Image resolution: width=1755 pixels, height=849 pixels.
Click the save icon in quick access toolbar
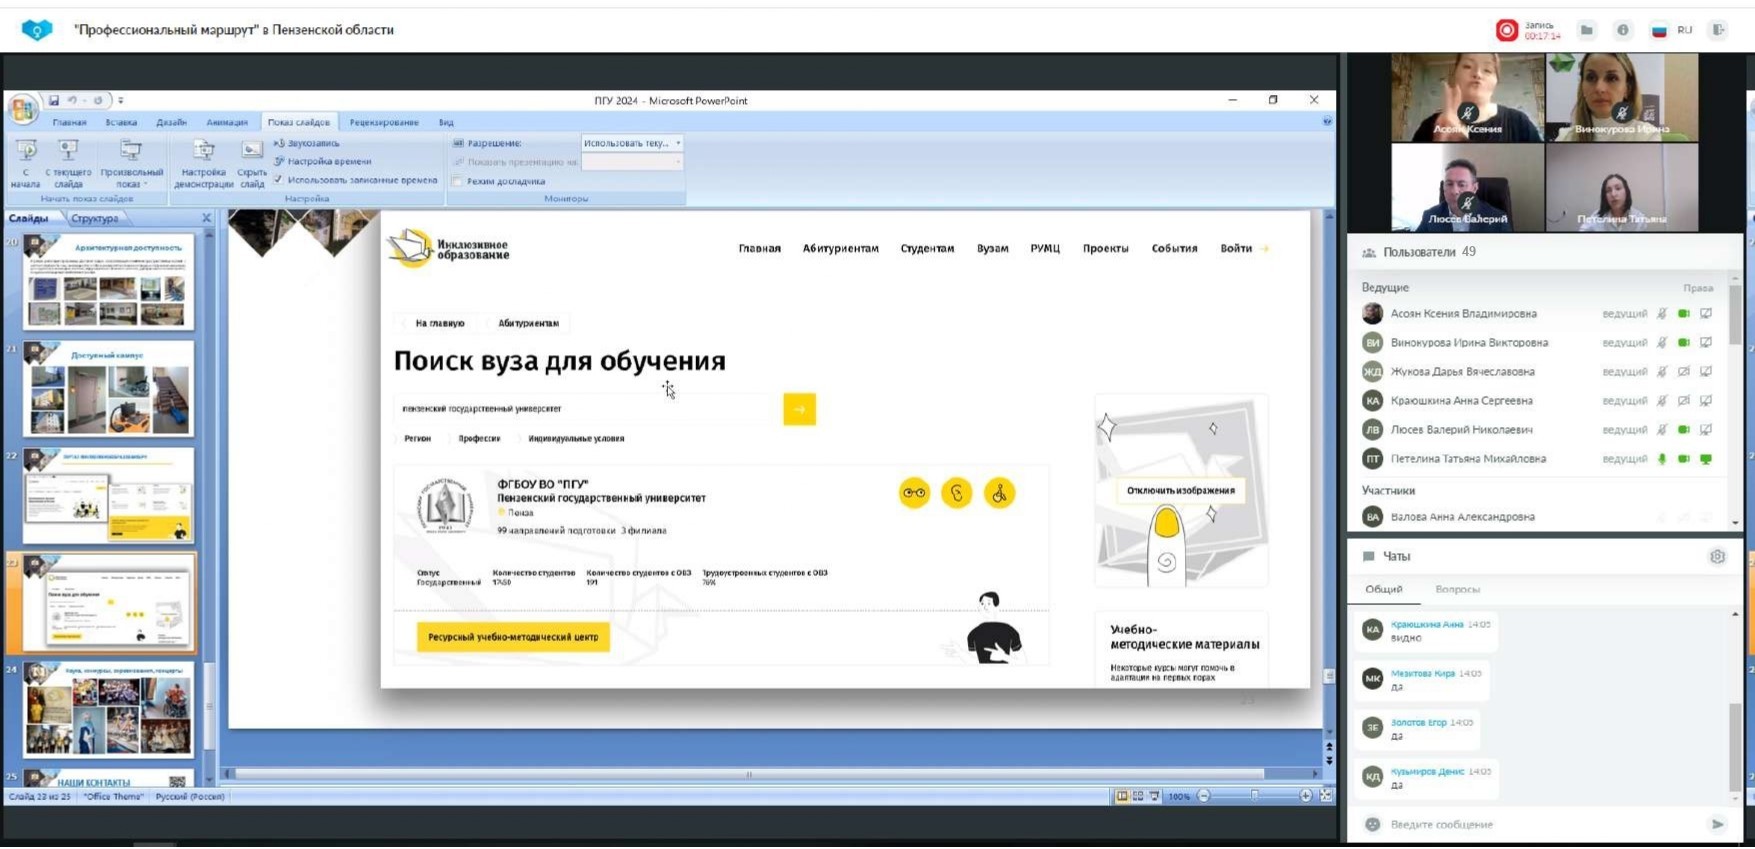[54, 101]
